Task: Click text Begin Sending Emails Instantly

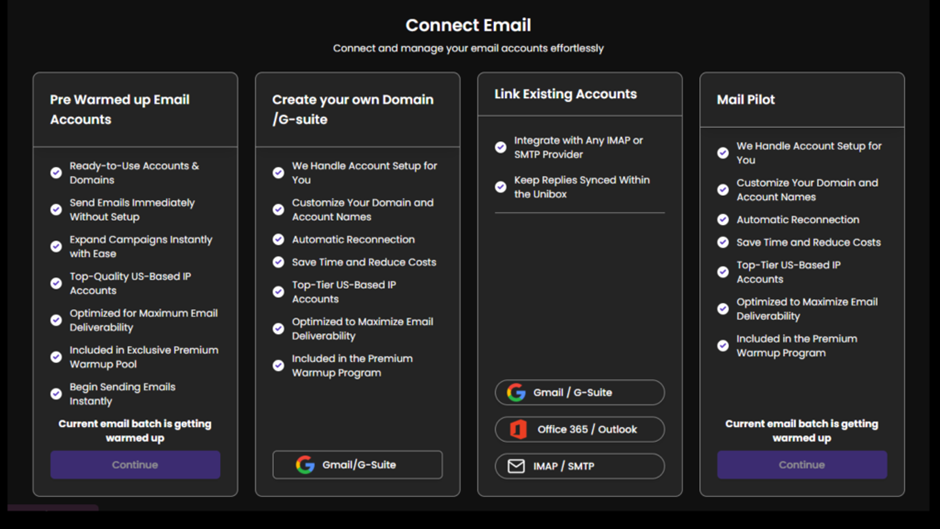Action: (x=122, y=394)
